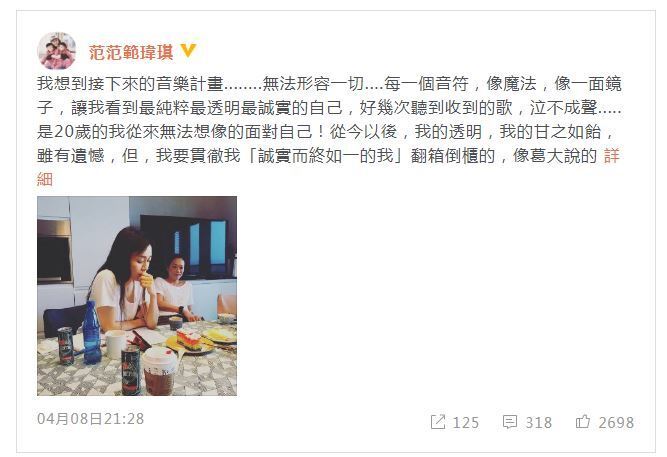Click the username 范范範瑋琪

(x=131, y=52)
